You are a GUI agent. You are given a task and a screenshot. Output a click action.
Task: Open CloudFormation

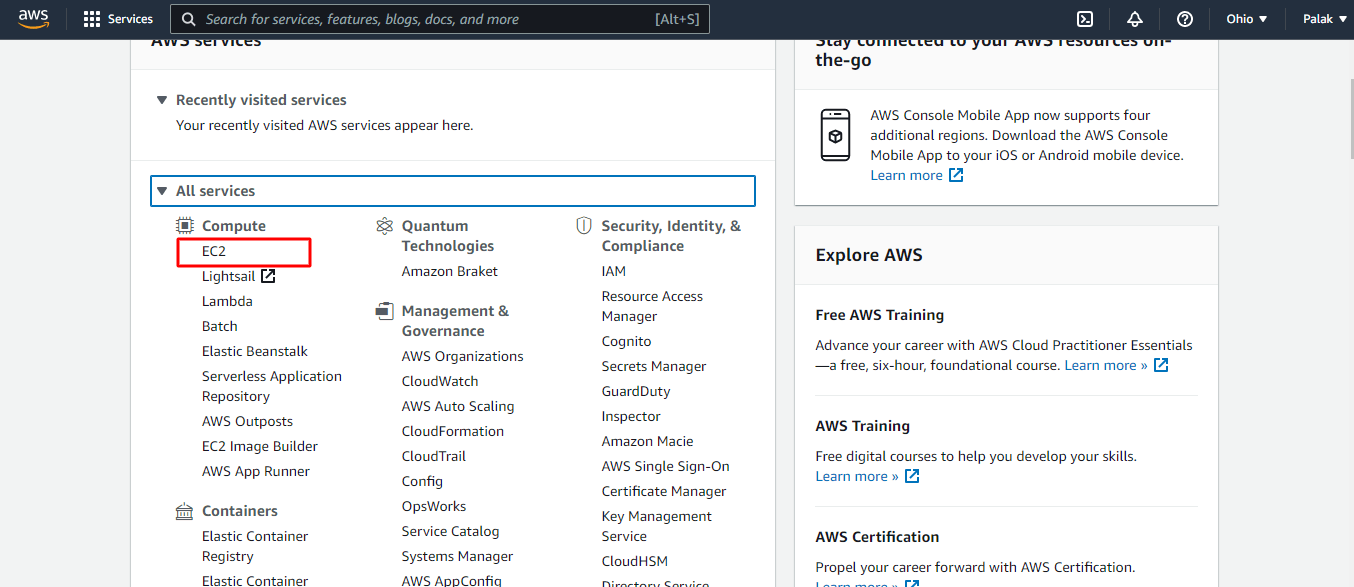coord(453,431)
